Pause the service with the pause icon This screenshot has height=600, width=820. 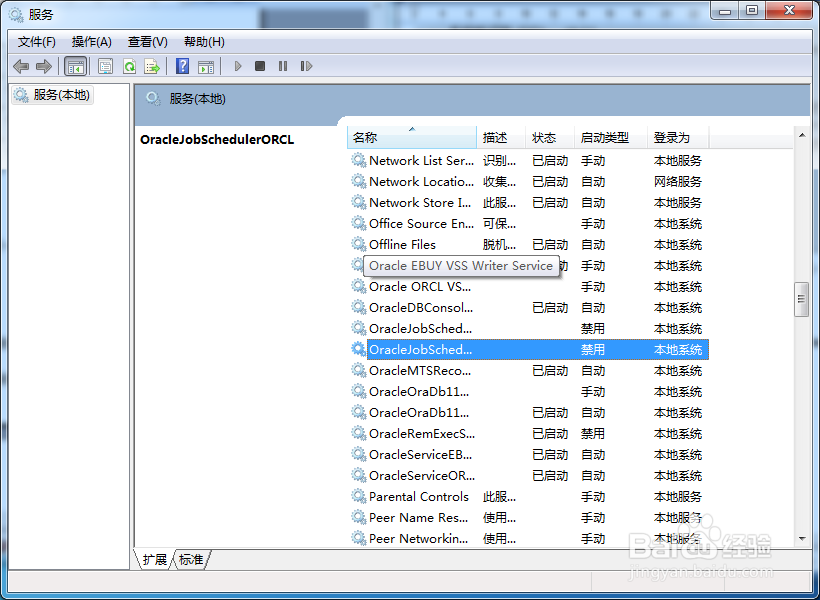coord(283,66)
